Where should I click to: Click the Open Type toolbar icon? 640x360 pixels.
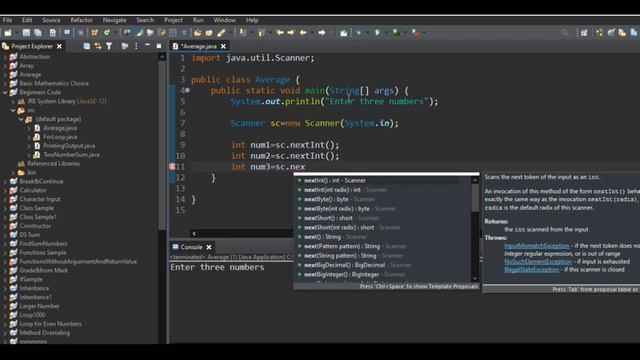point(198,33)
